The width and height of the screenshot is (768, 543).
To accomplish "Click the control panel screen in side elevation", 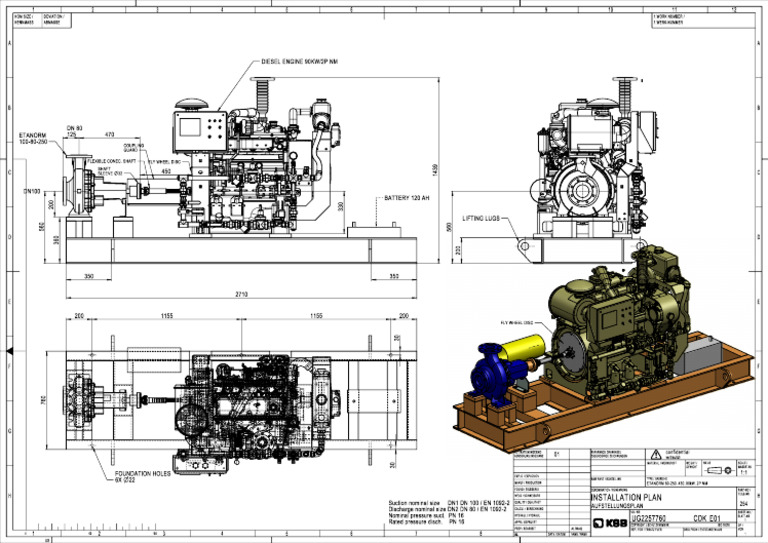I will tap(190, 127).
